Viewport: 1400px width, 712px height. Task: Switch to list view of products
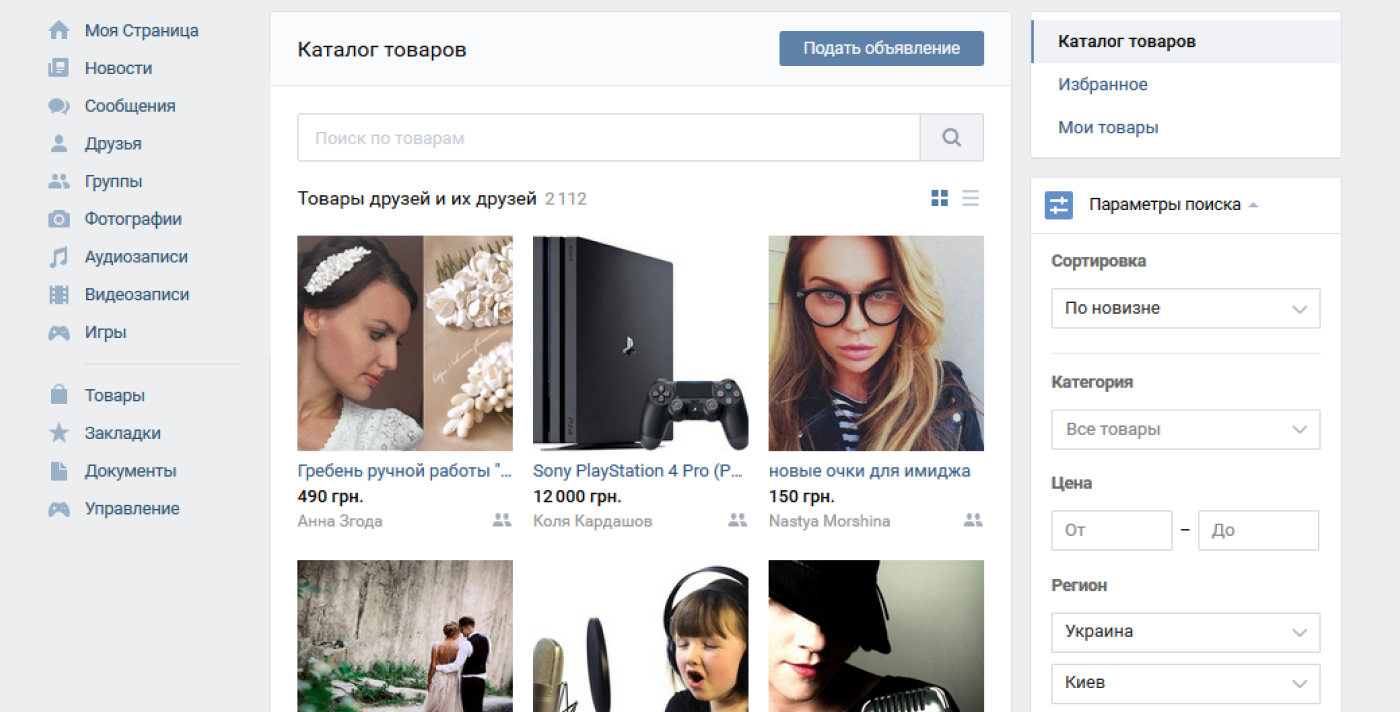[x=970, y=198]
